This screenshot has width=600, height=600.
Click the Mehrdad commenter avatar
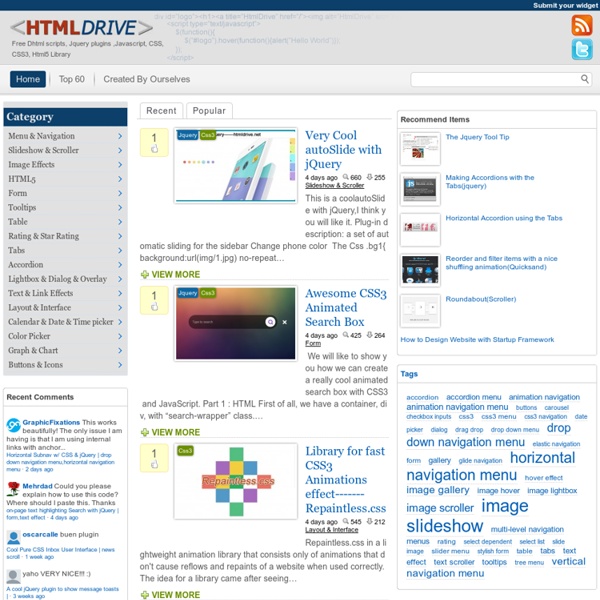click(x=13, y=489)
